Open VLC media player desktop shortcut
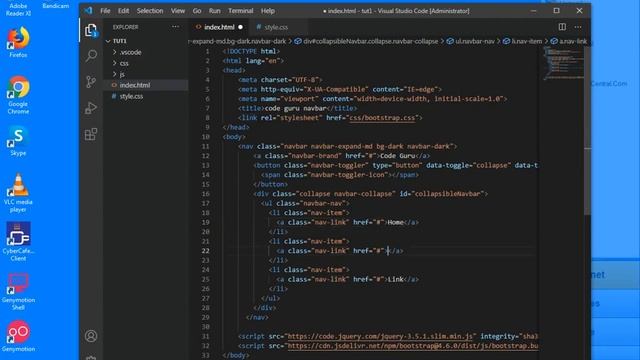Image resolution: width=640 pixels, height=360 pixels. [x=18, y=193]
